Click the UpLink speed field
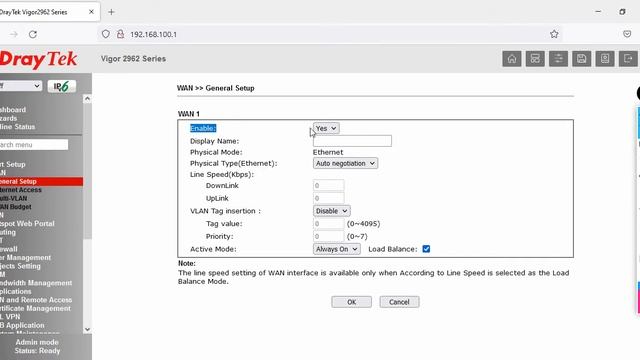 329,198
